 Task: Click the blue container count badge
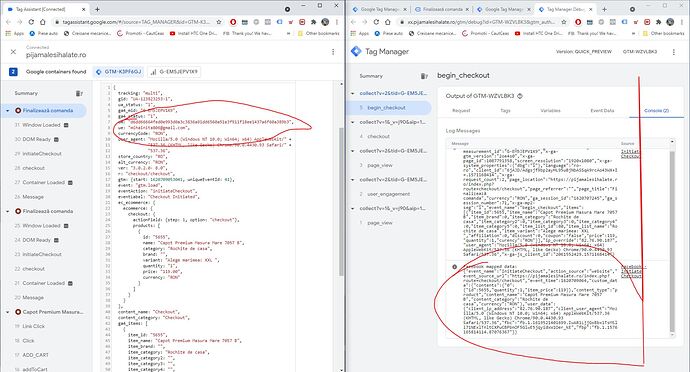(13, 72)
